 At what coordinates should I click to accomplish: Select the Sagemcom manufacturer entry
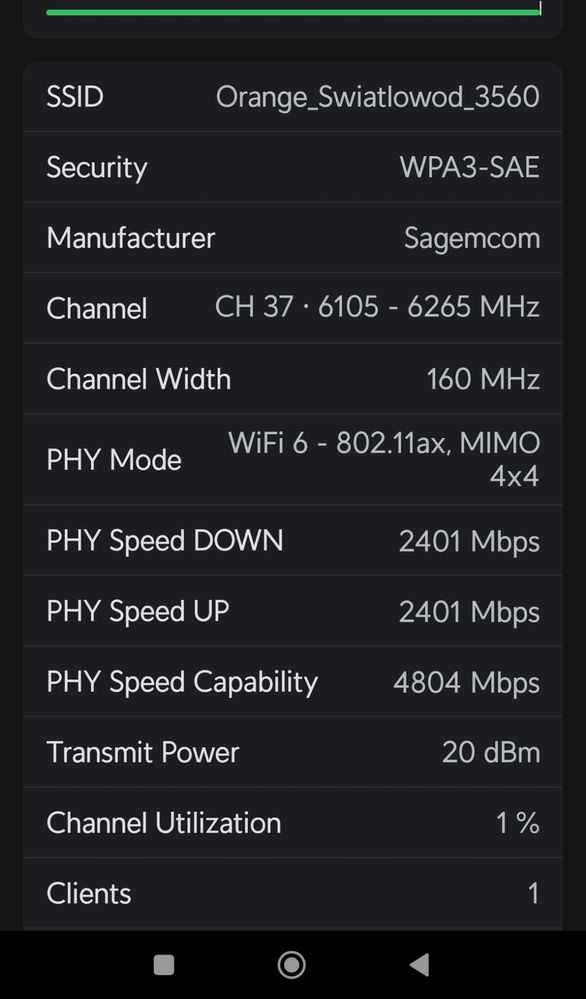pos(471,238)
